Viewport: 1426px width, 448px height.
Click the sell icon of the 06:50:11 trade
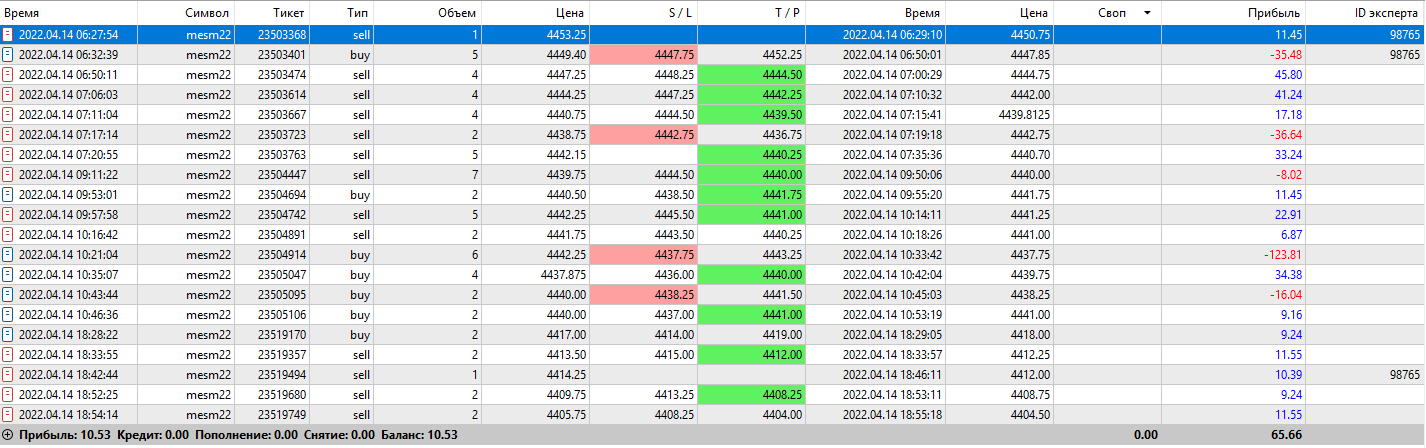(8, 74)
